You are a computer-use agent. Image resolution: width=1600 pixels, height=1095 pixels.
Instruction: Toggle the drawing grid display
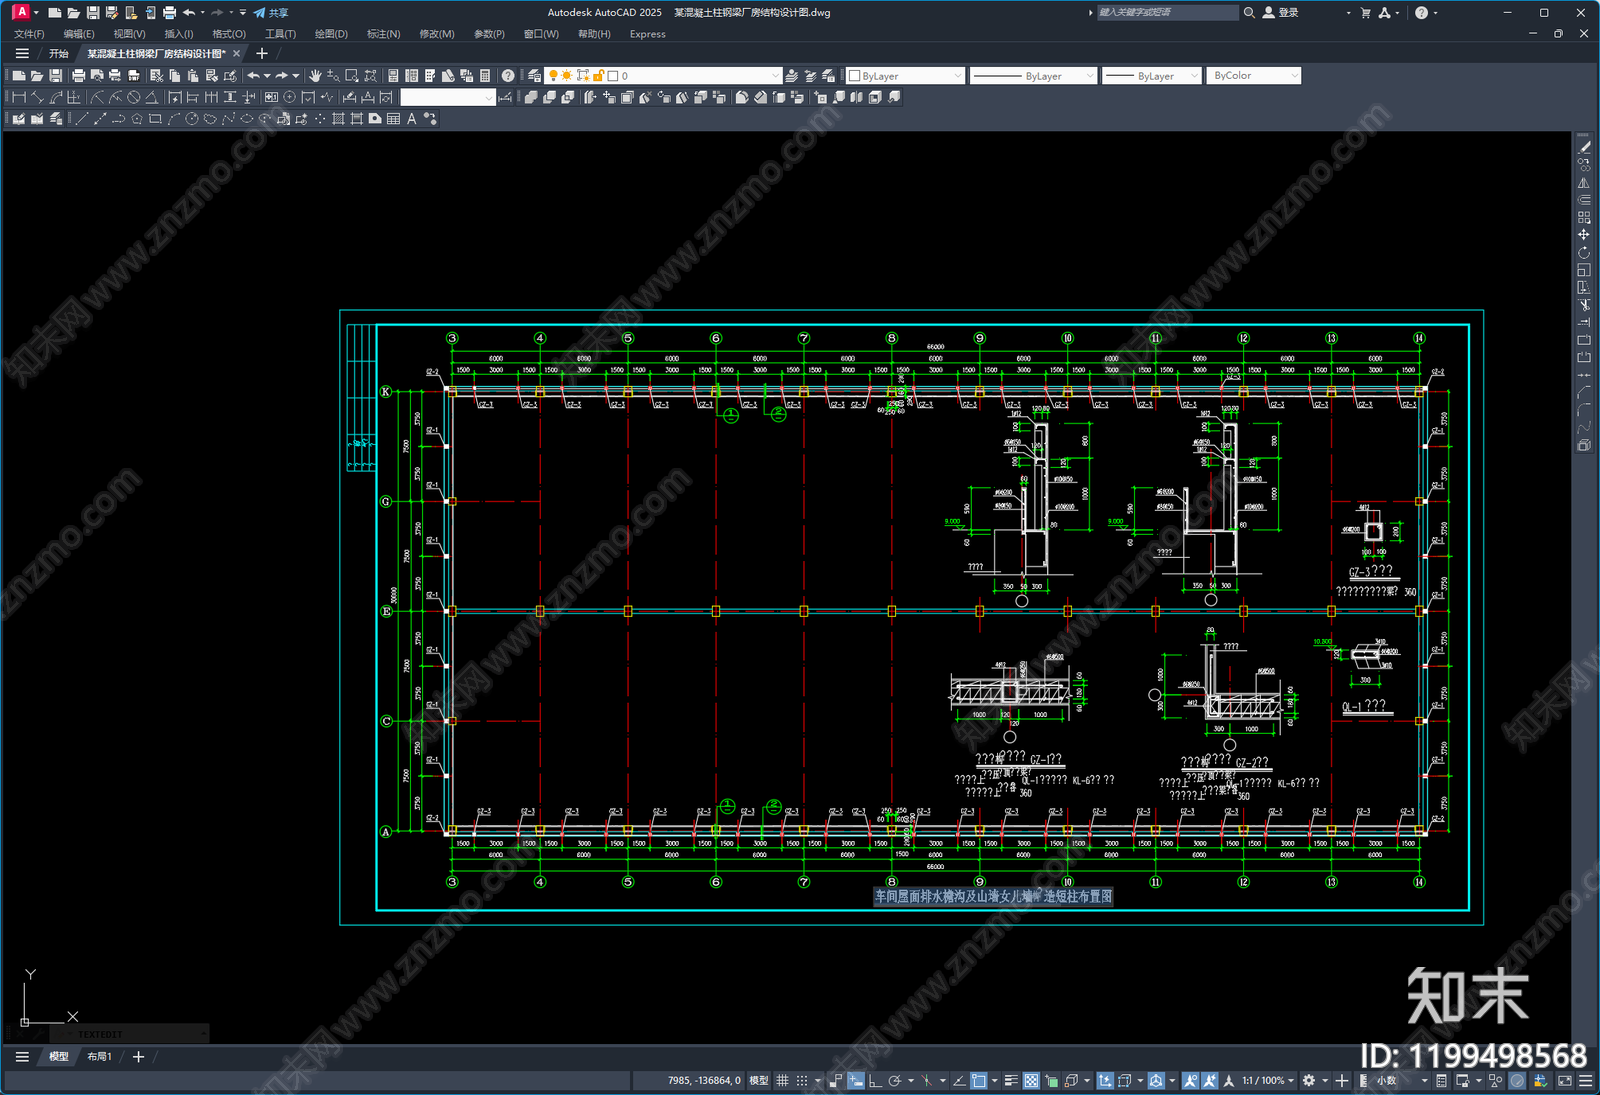pos(783,1081)
